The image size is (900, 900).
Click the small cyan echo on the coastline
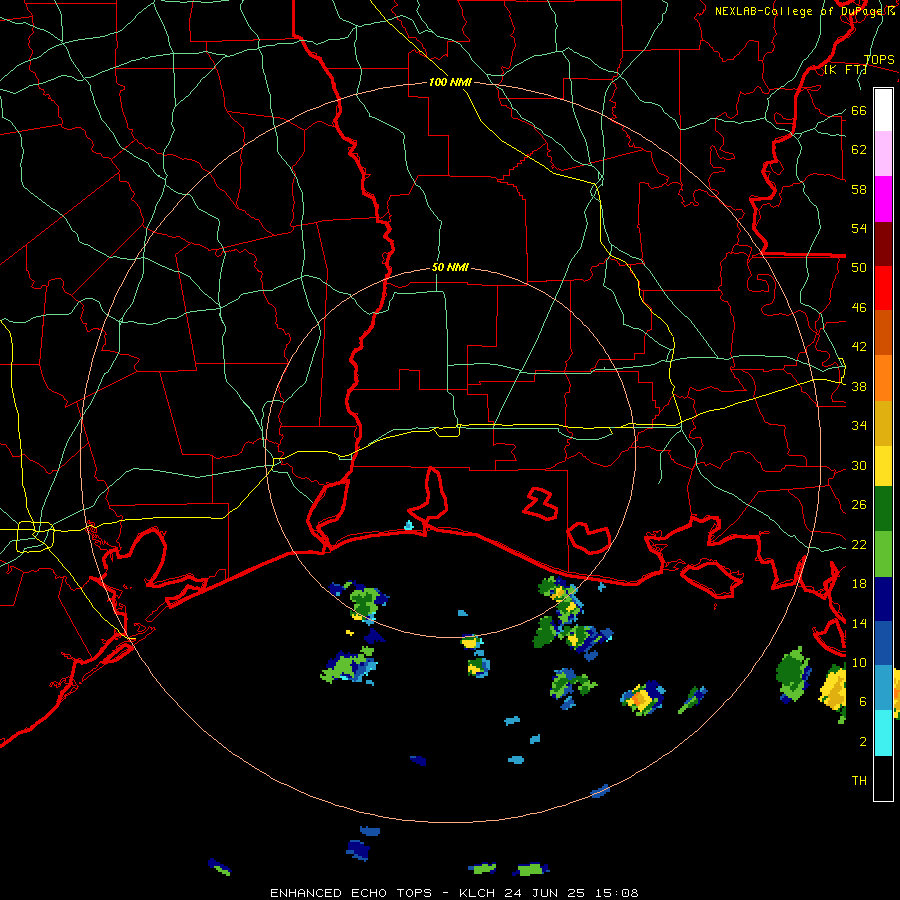tap(409, 525)
